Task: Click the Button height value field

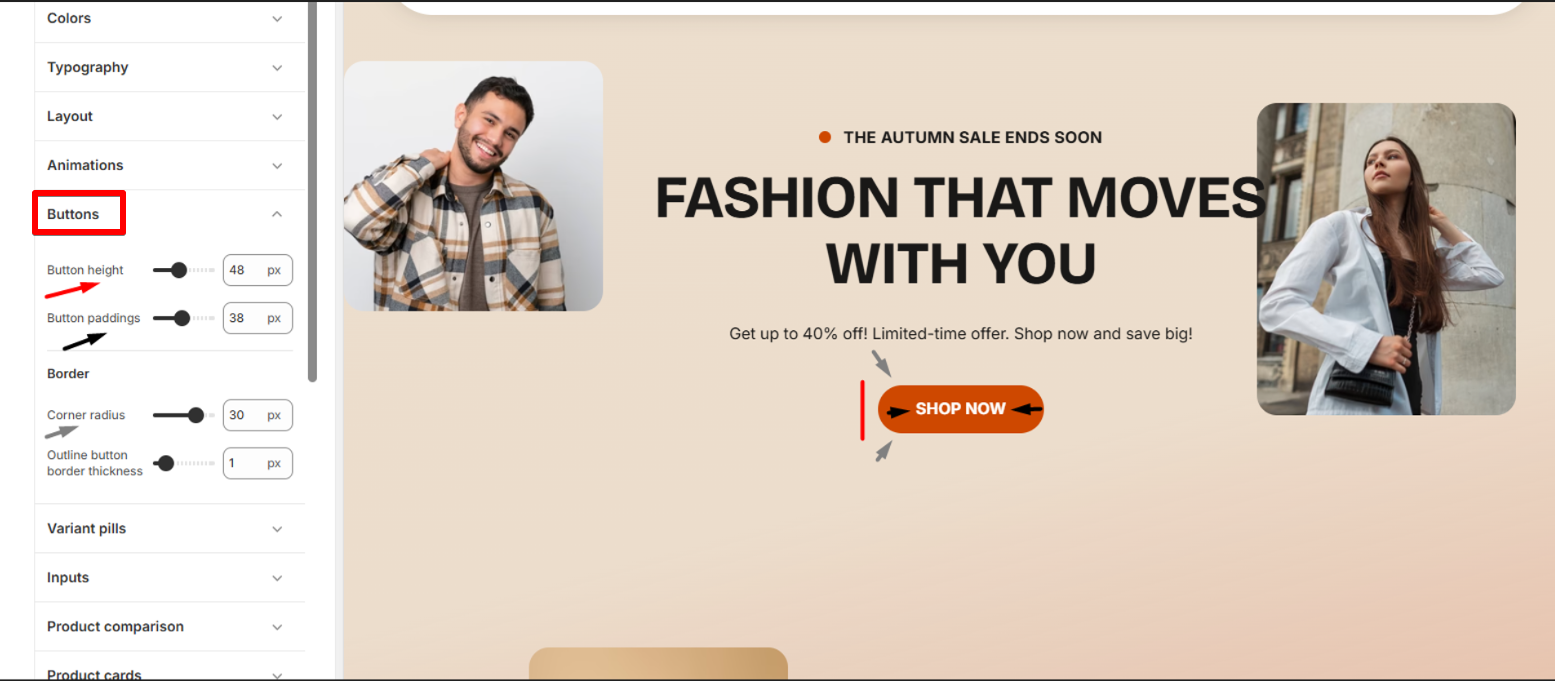Action: [x=258, y=270]
